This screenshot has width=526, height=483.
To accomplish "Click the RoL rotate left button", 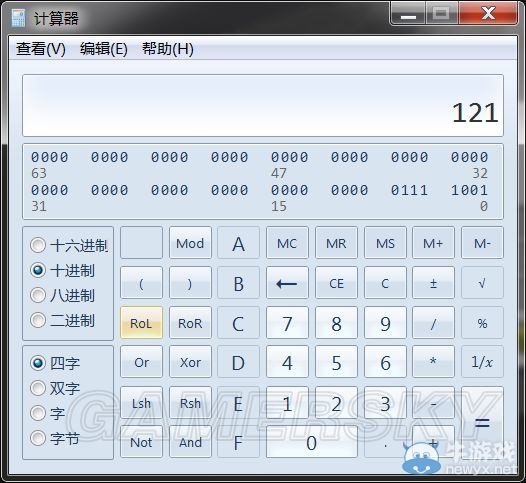I will [141, 322].
